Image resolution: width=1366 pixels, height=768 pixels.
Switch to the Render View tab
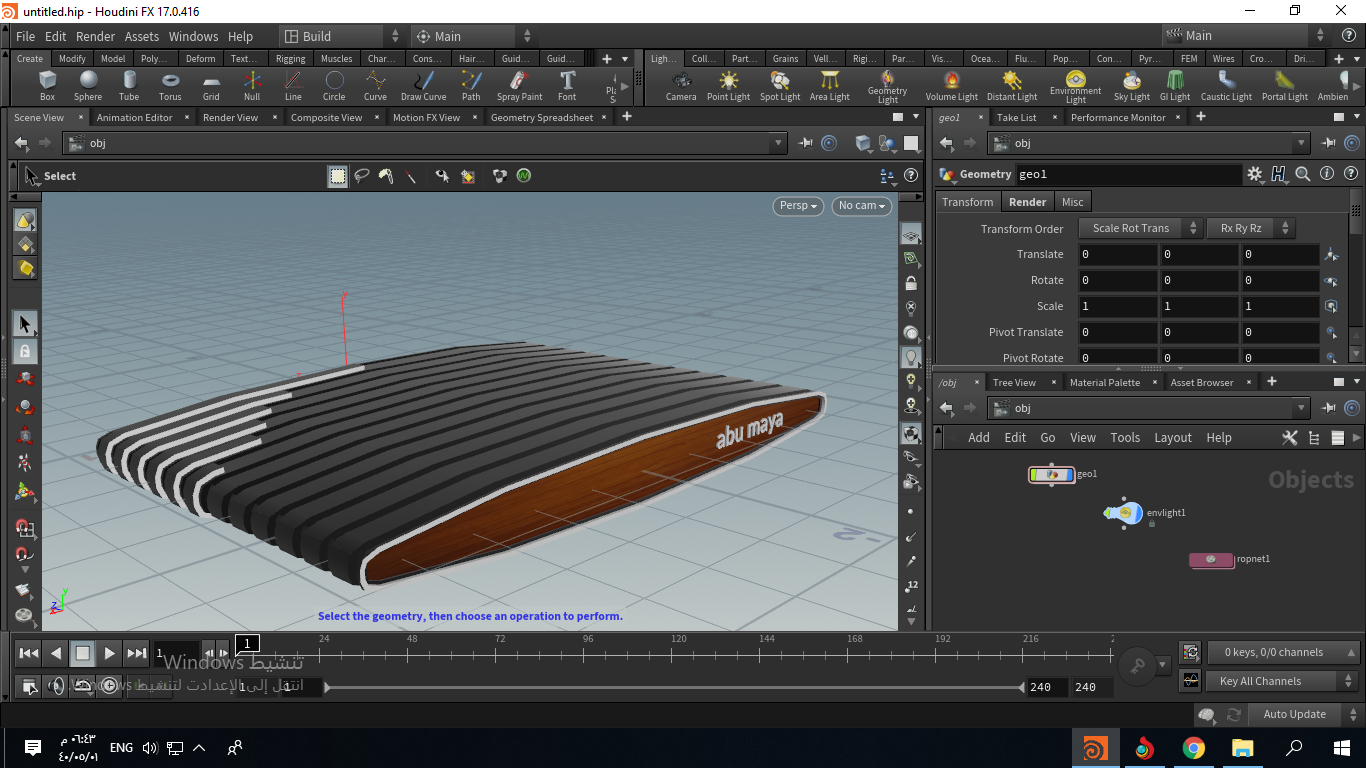tap(230, 117)
